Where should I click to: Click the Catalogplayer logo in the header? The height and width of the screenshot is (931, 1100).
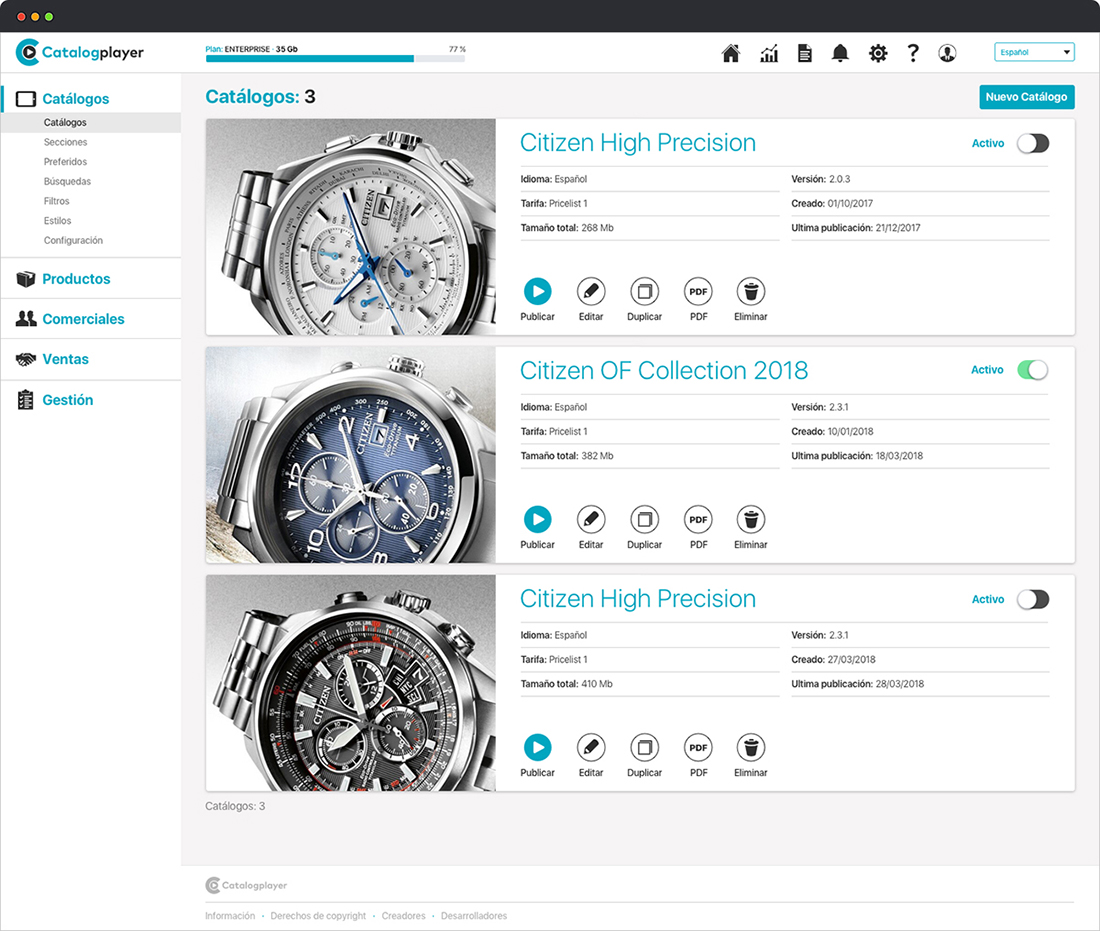[x=79, y=52]
